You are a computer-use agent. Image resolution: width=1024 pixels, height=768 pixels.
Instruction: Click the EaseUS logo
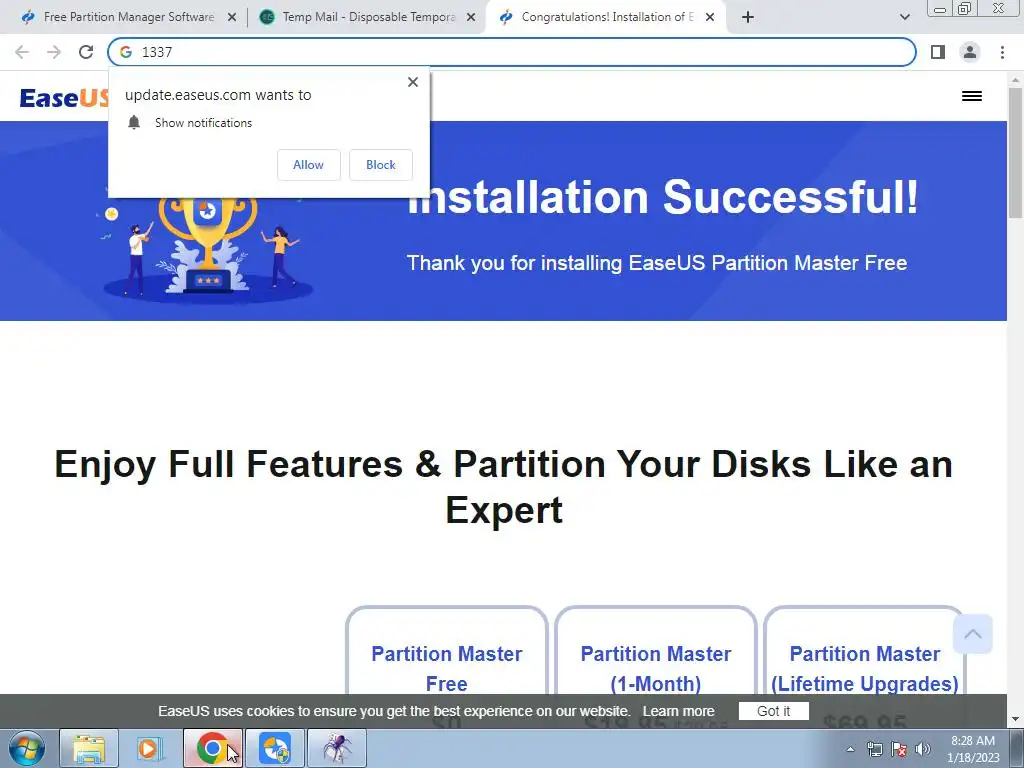(64, 98)
